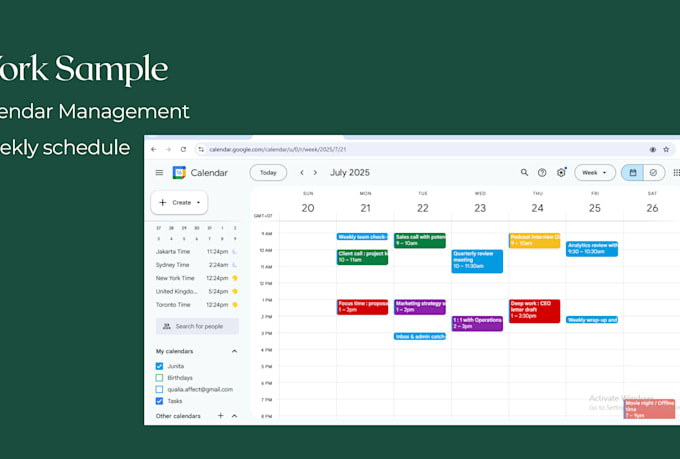
Task: Click the Sydney Time clock row
Action: point(197,265)
